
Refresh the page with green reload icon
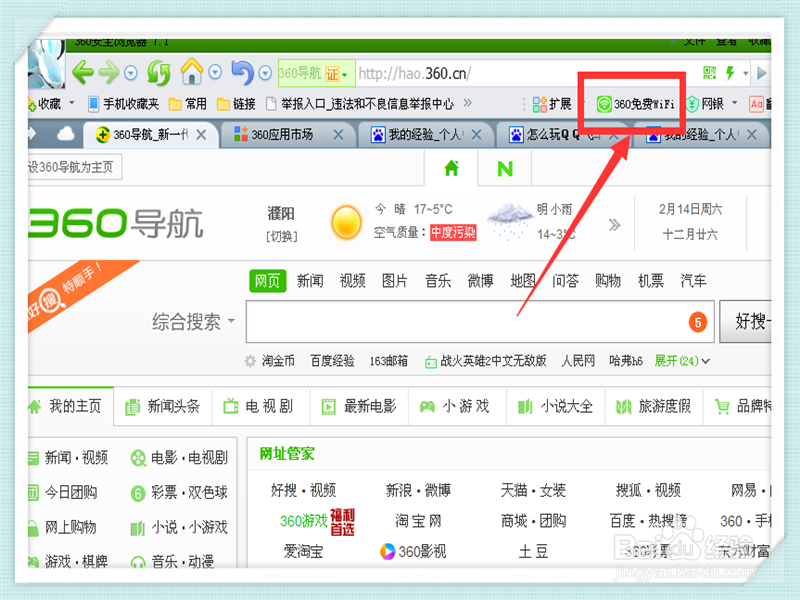point(159,73)
